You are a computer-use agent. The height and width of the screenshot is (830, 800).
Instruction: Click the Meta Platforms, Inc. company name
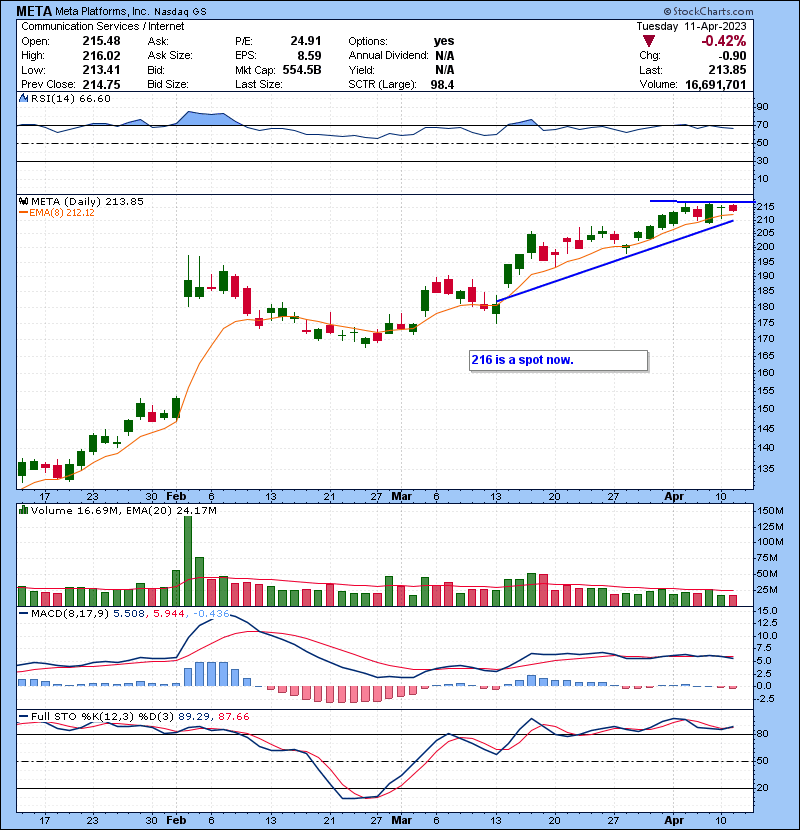click(102, 11)
